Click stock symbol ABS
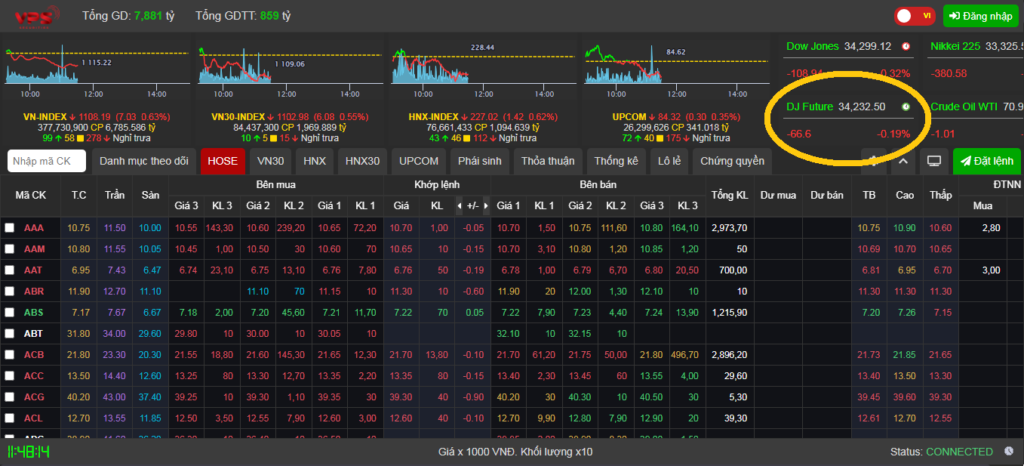This screenshot has height=466, width=1024. tap(33, 312)
